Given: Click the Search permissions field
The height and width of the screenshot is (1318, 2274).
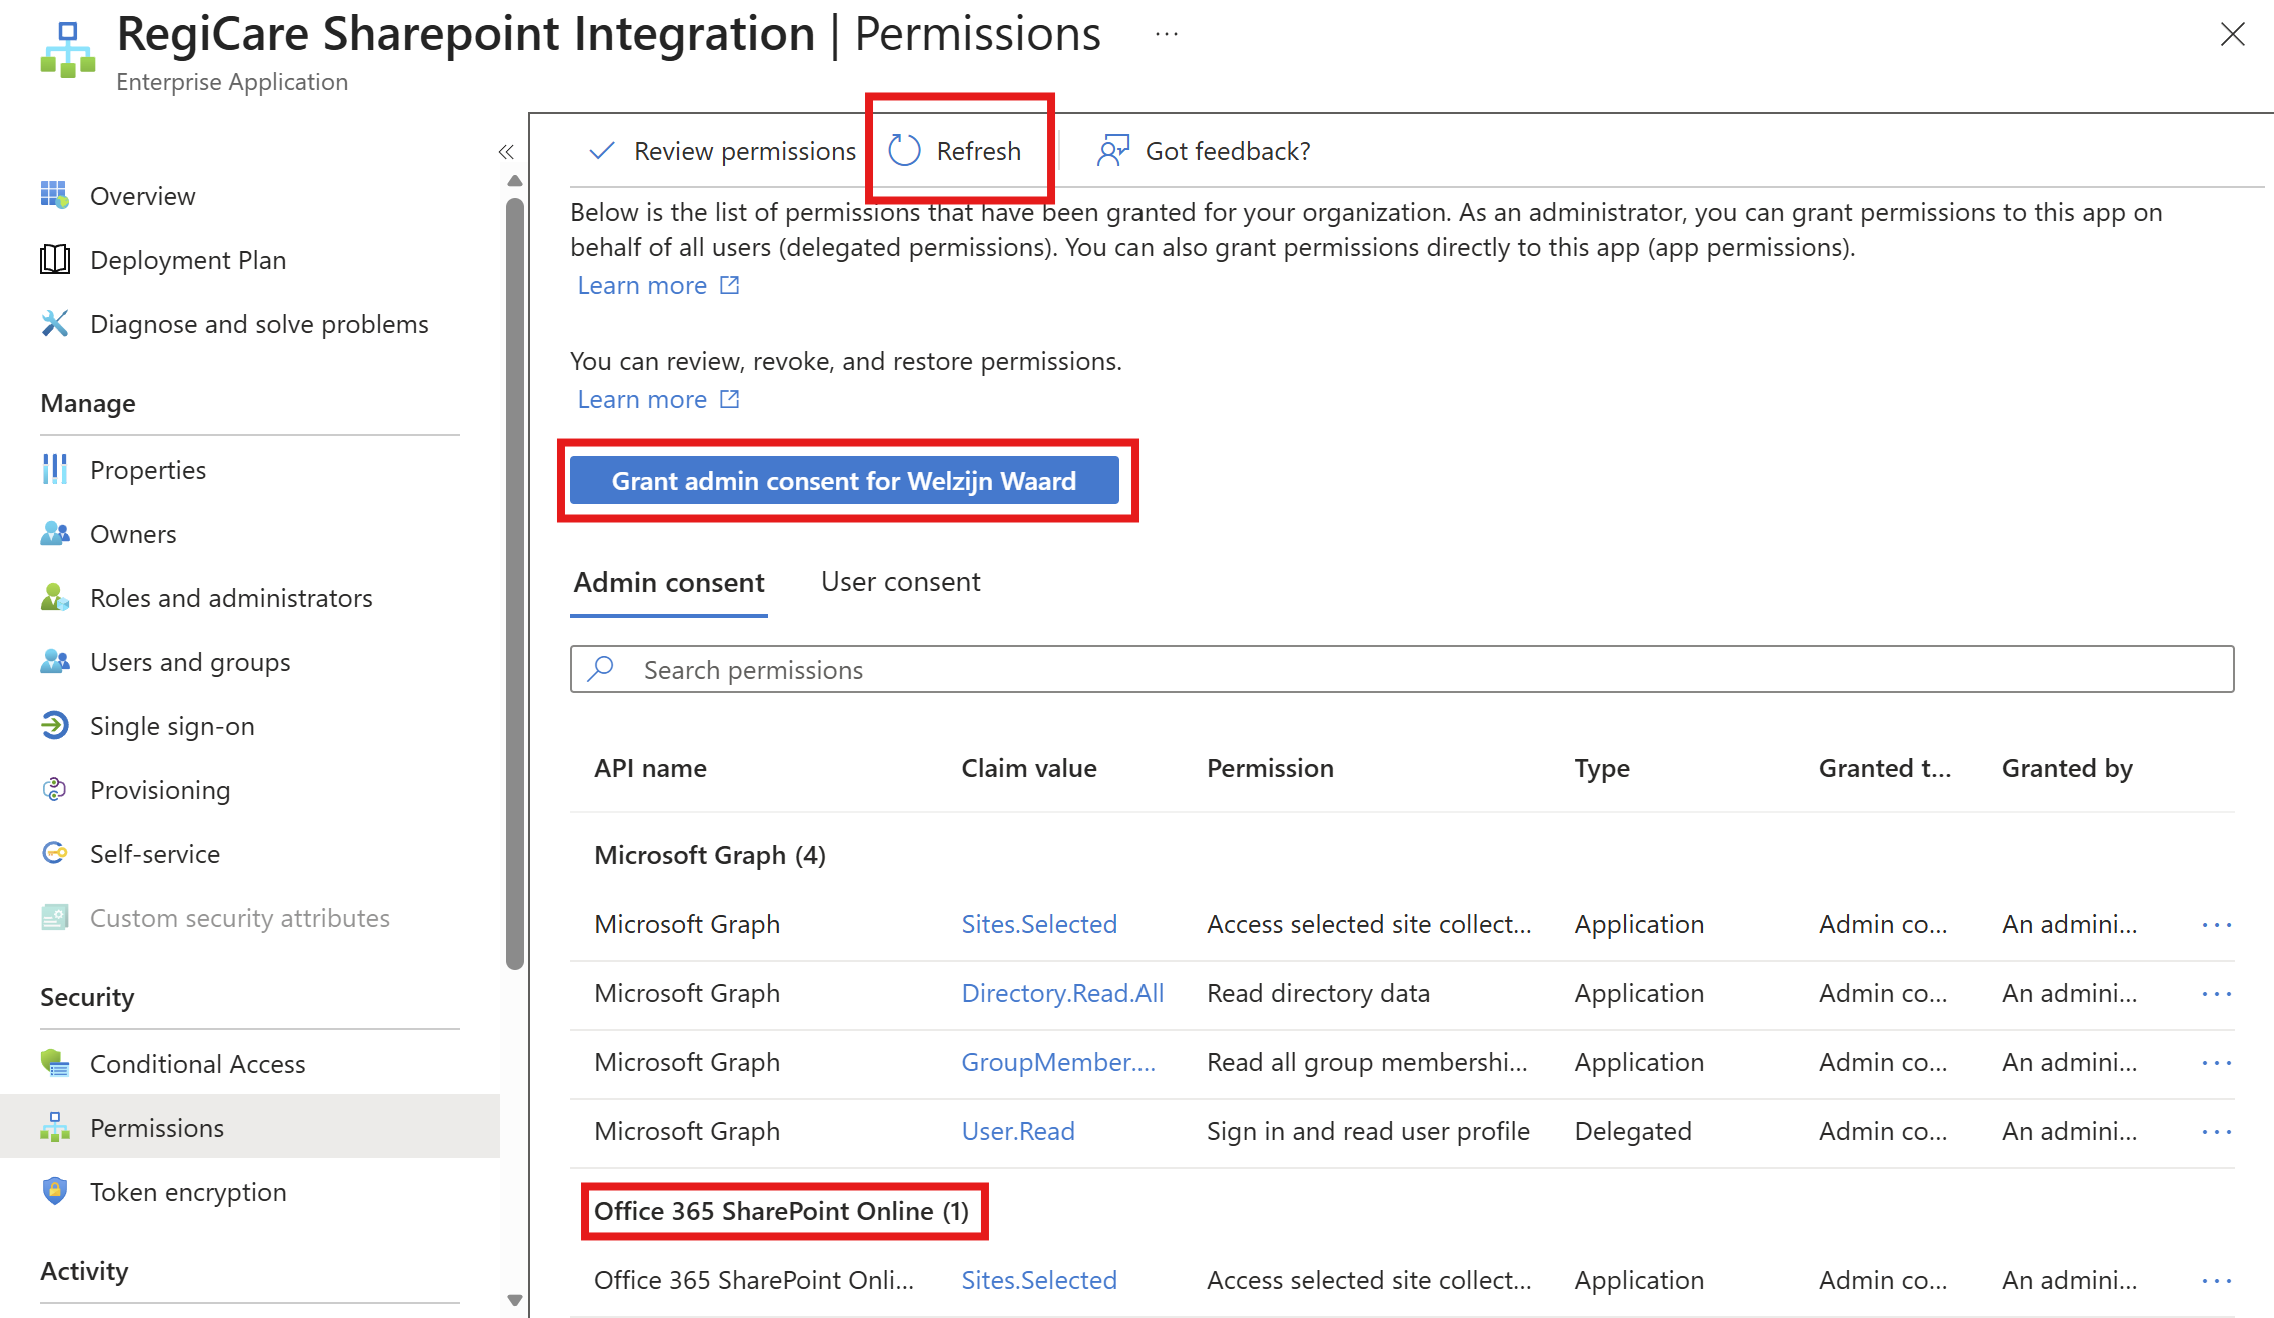Looking at the screenshot, I should click(x=1400, y=669).
